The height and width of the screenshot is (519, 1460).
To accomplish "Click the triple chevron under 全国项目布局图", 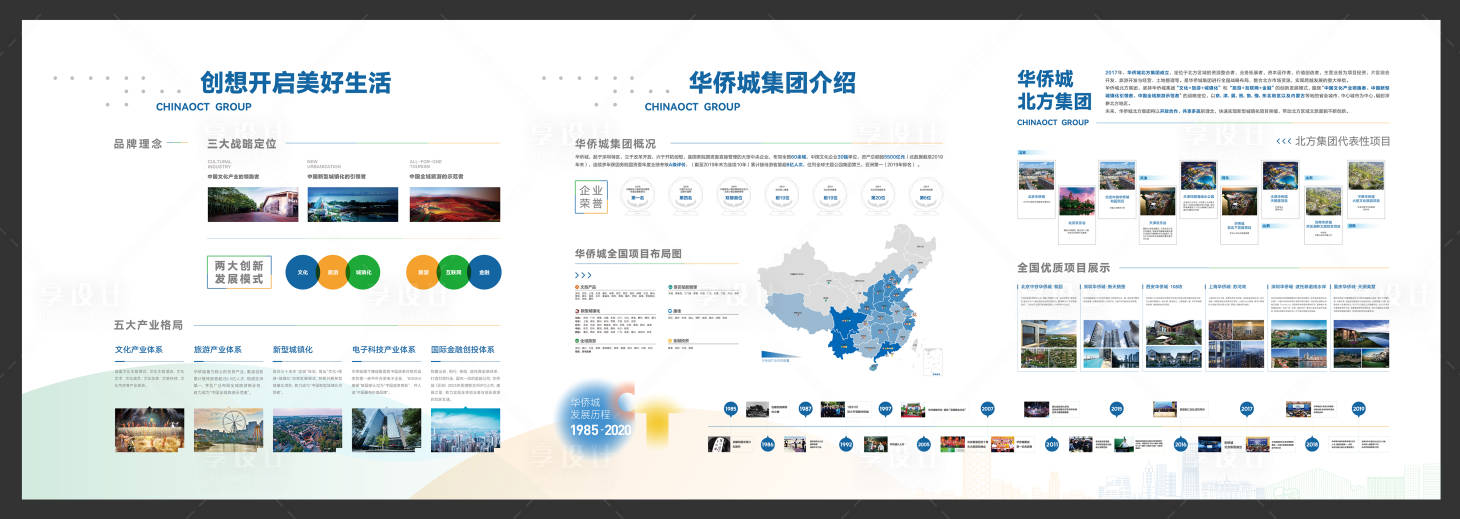I will 583,275.
